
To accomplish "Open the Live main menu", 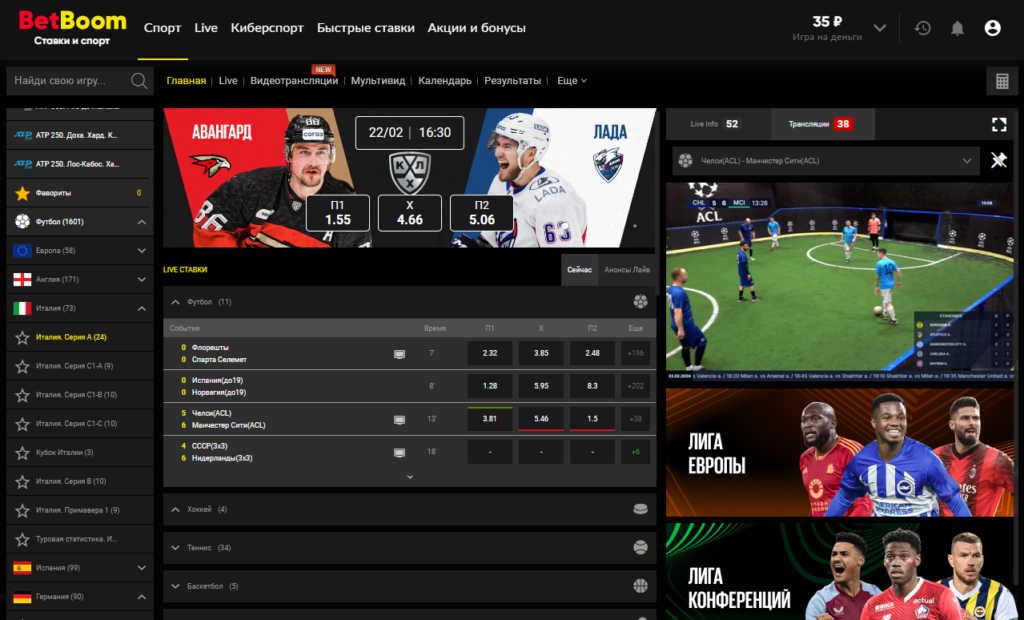I will tap(206, 28).
